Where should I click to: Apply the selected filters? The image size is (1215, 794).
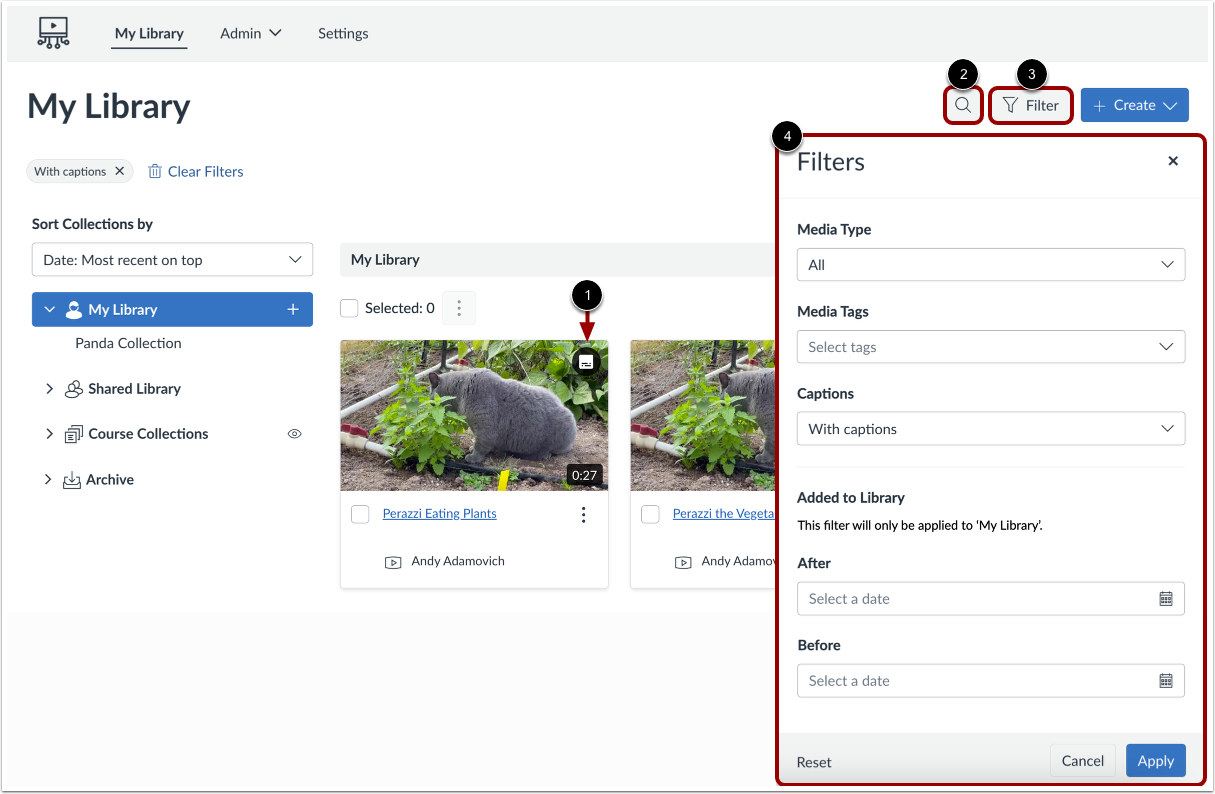(x=1156, y=761)
